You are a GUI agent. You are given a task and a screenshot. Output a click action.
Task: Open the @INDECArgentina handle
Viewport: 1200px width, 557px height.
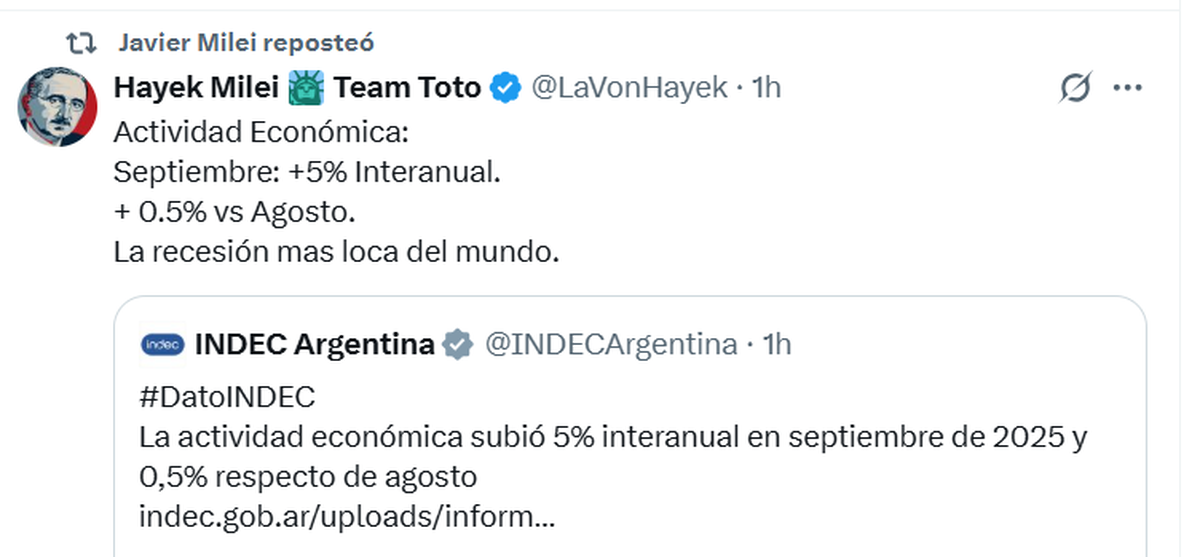click(x=610, y=345)
